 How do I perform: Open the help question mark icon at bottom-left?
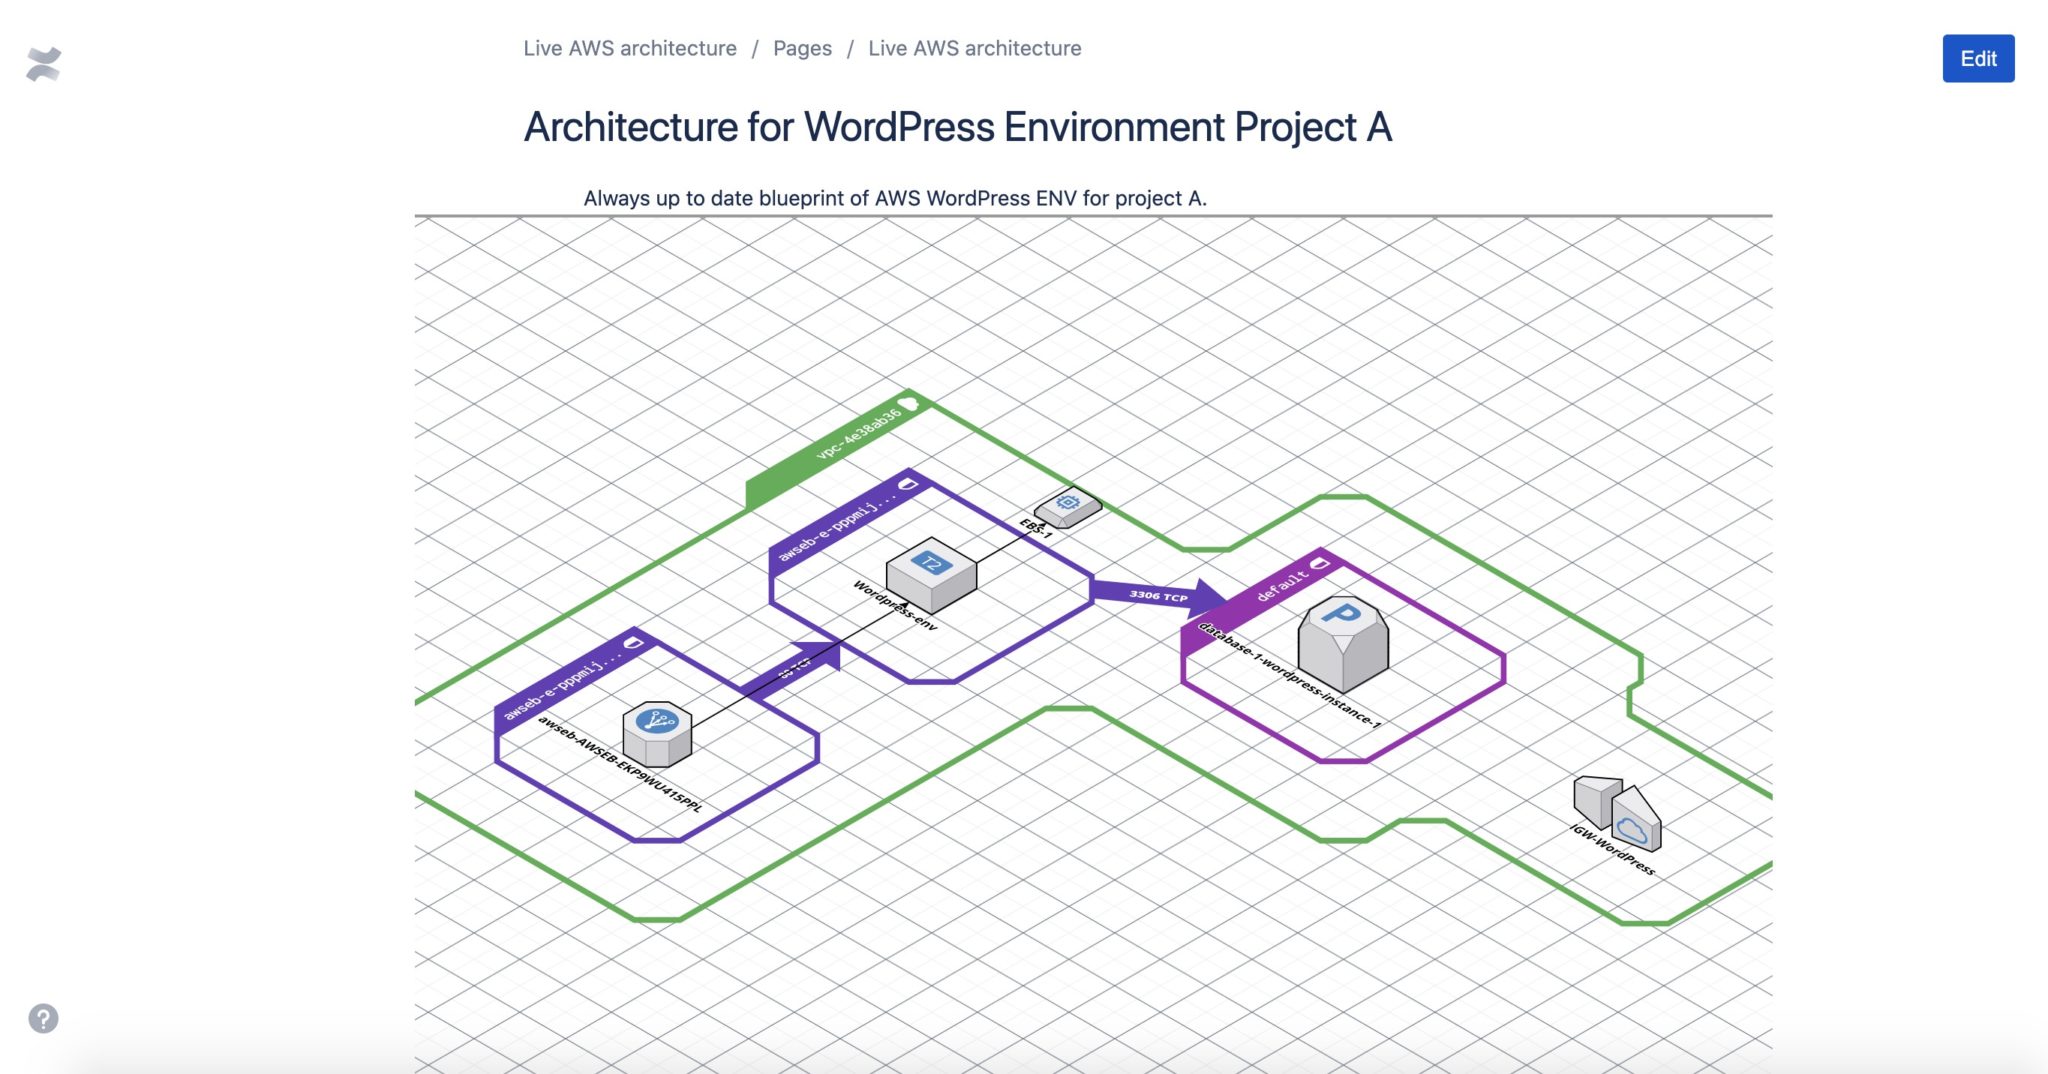click(x=42, y=1017)
